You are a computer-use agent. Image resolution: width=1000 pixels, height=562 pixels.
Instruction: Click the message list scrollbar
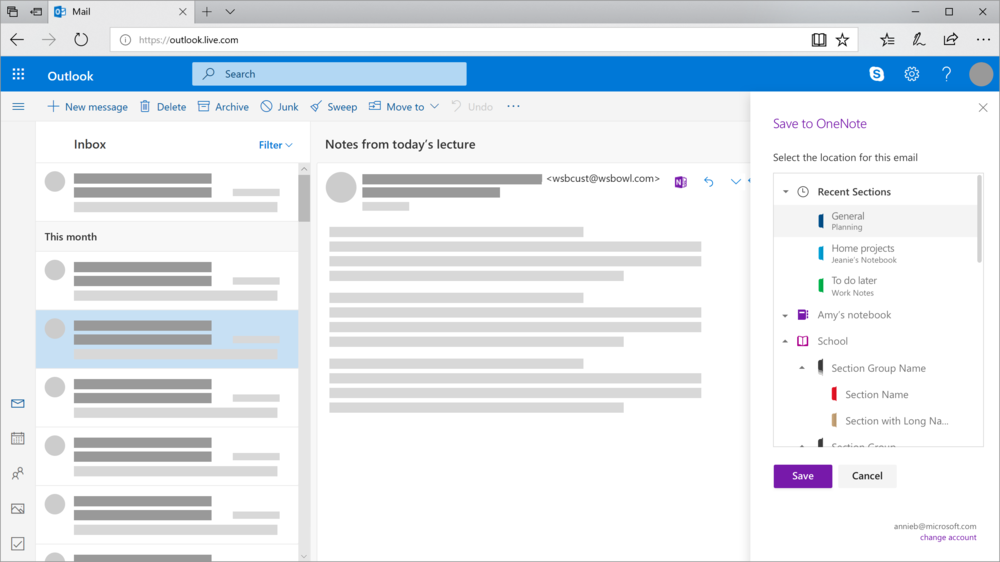pos(304,199)
